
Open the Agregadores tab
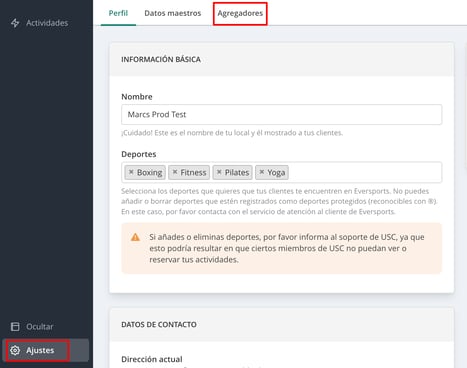[240, 13]
